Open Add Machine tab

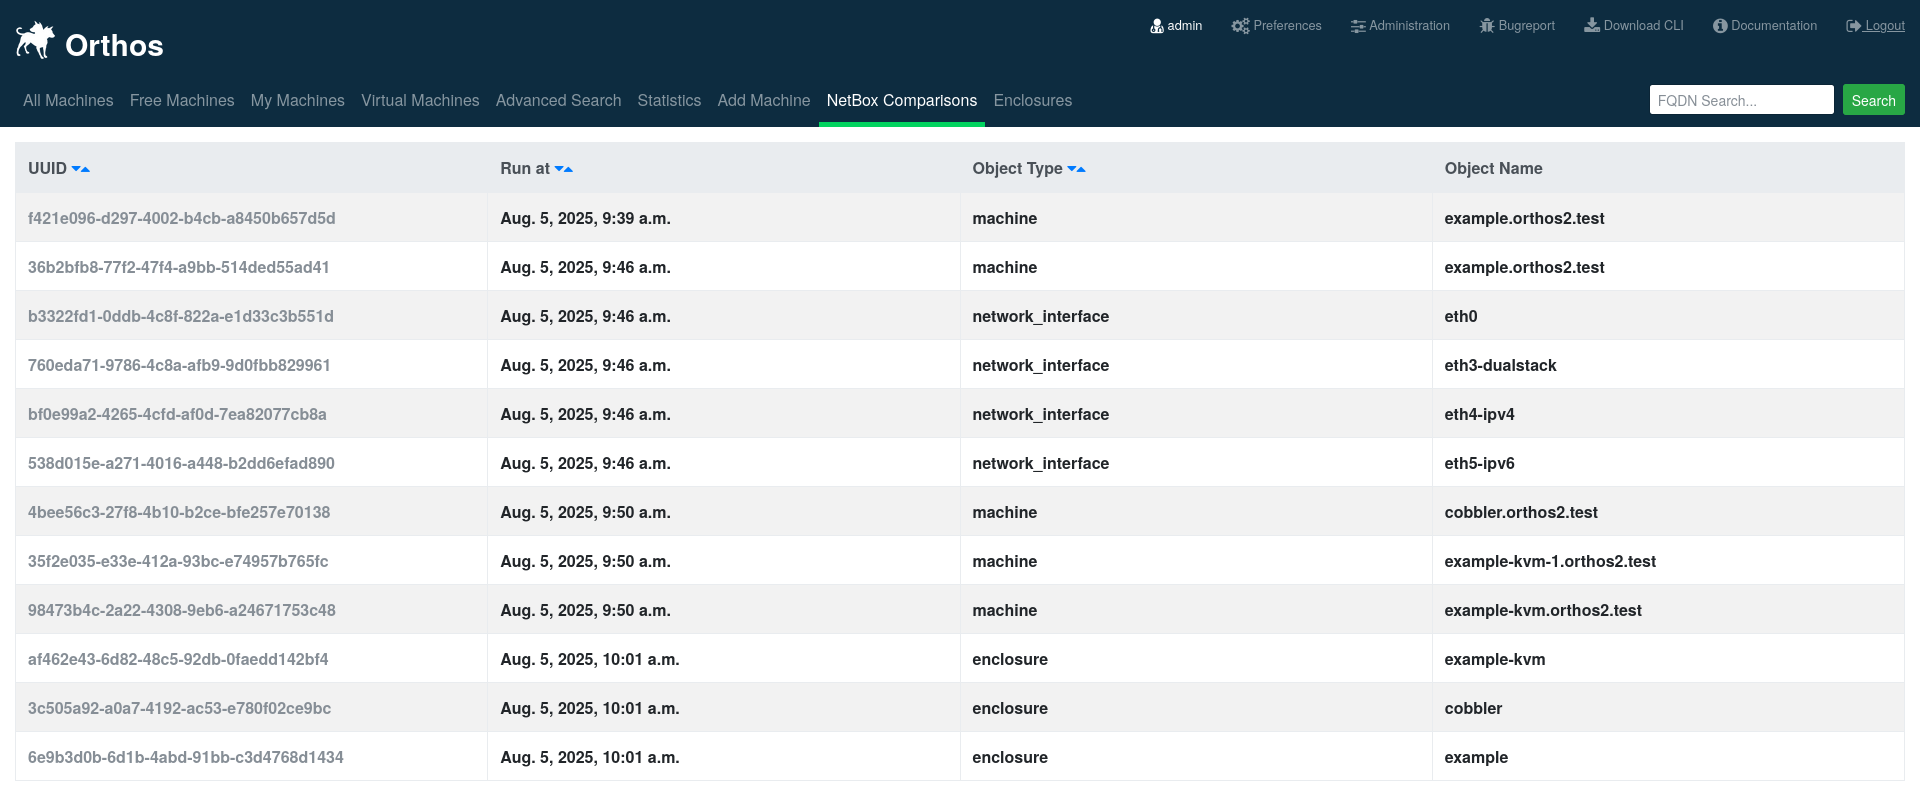[764, 101]
